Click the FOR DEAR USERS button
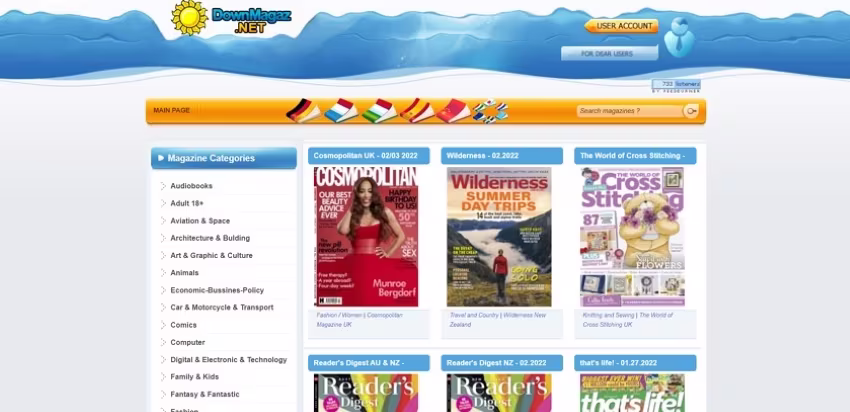 pos(609,53)
